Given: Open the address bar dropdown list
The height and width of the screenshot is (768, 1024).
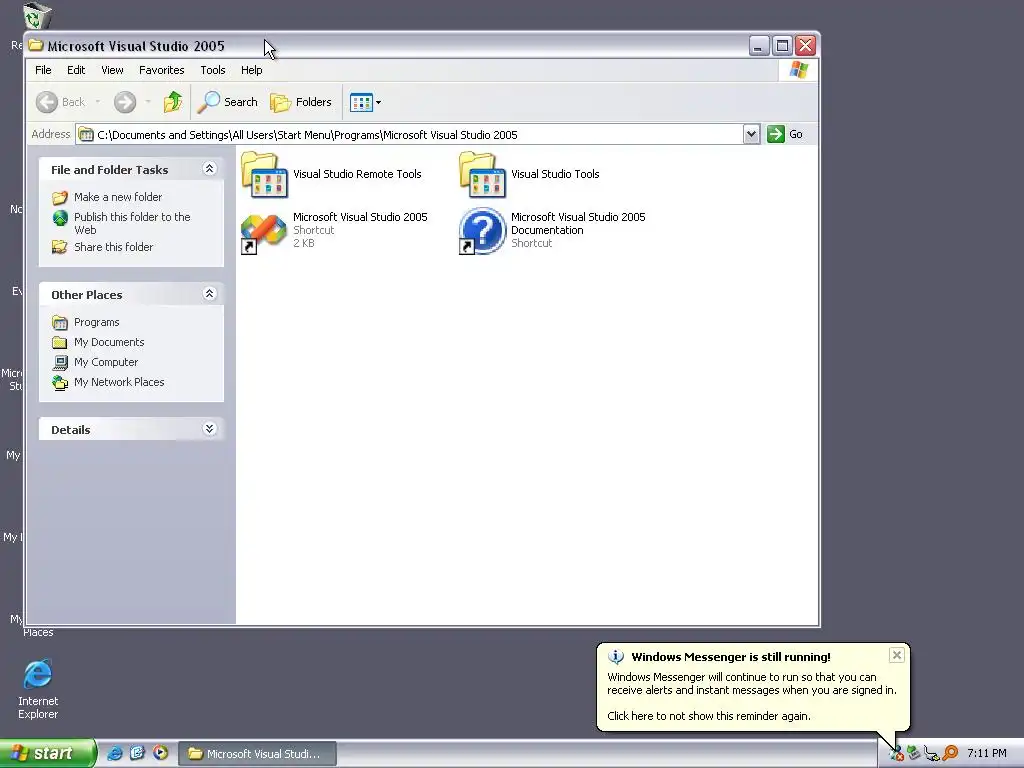Looking at the screenshot, I should [751, 135].
